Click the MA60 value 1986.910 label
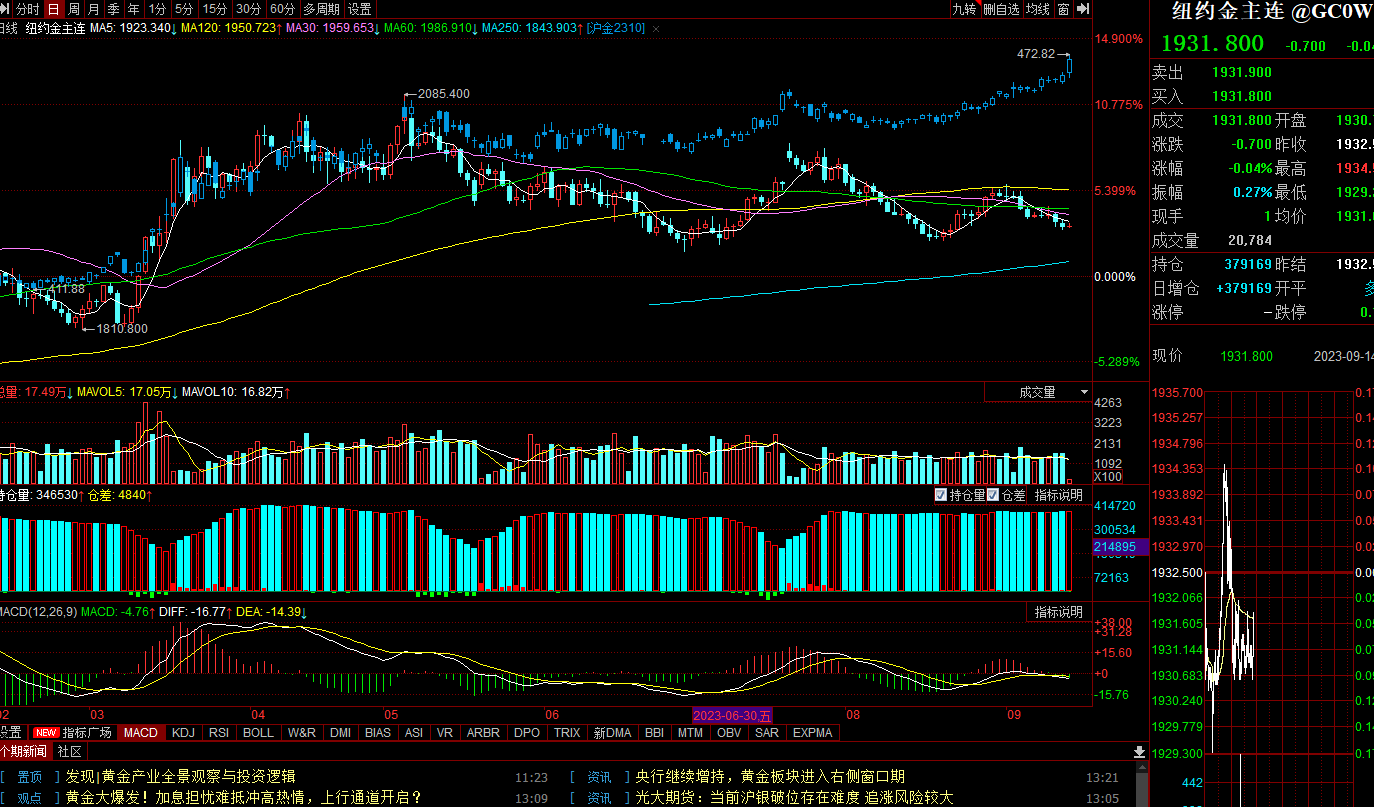The height and width of the screenshot is (807, 1374). (428, 28)
